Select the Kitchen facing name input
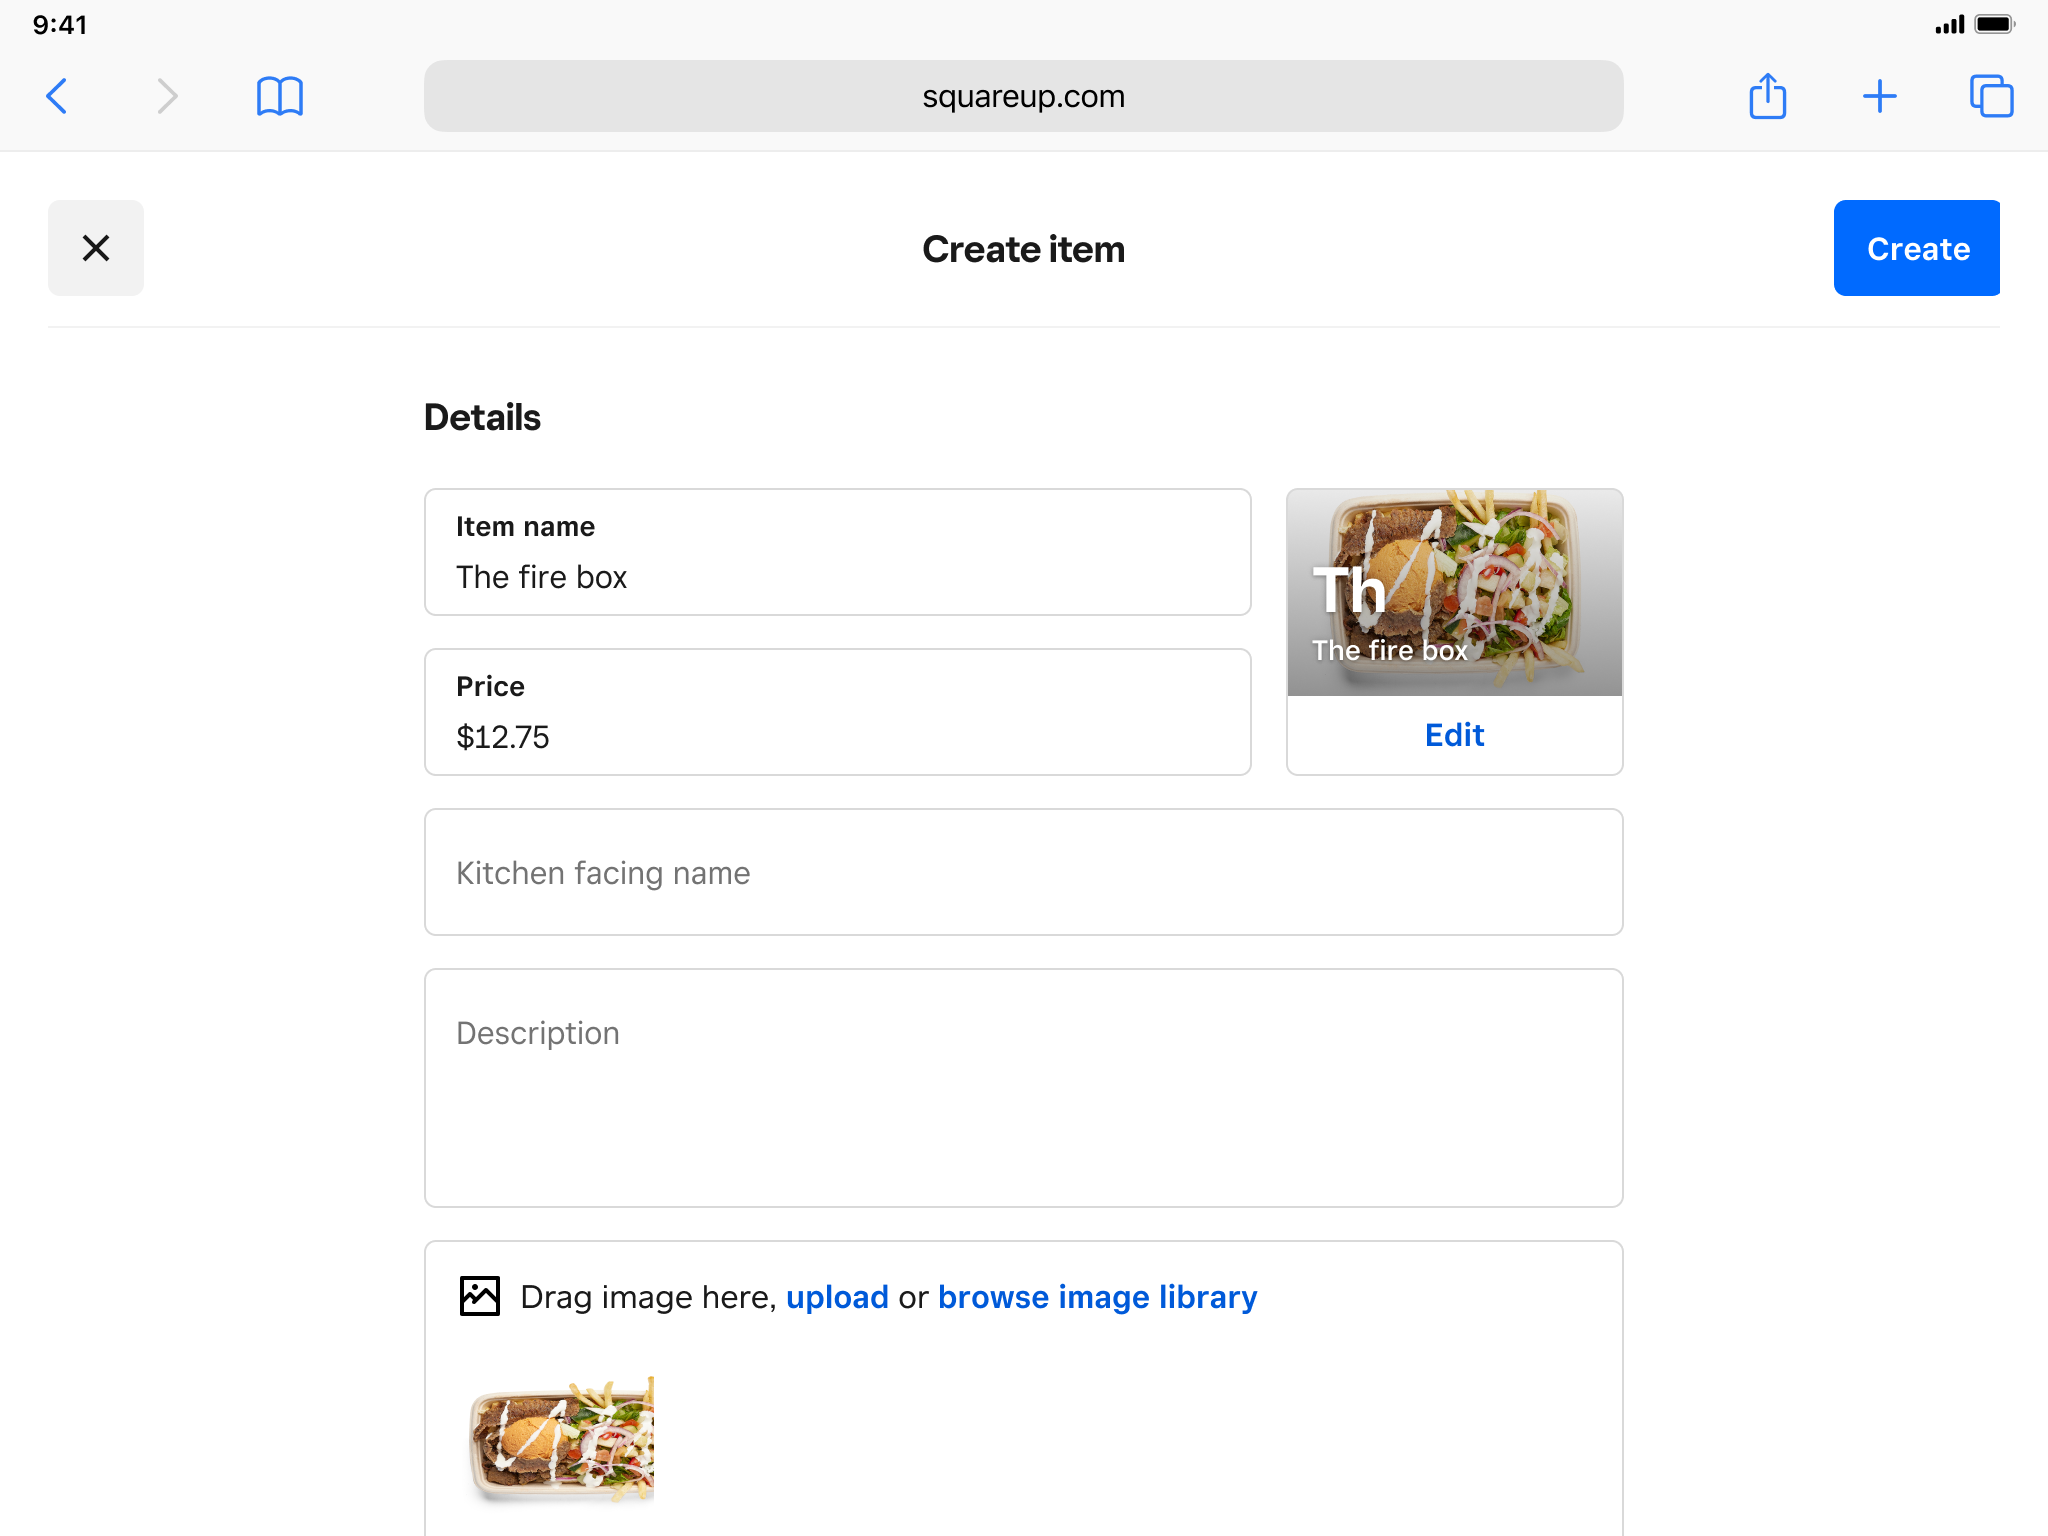This screenshot has height=1536, width=2048. tap(1023, 873)
